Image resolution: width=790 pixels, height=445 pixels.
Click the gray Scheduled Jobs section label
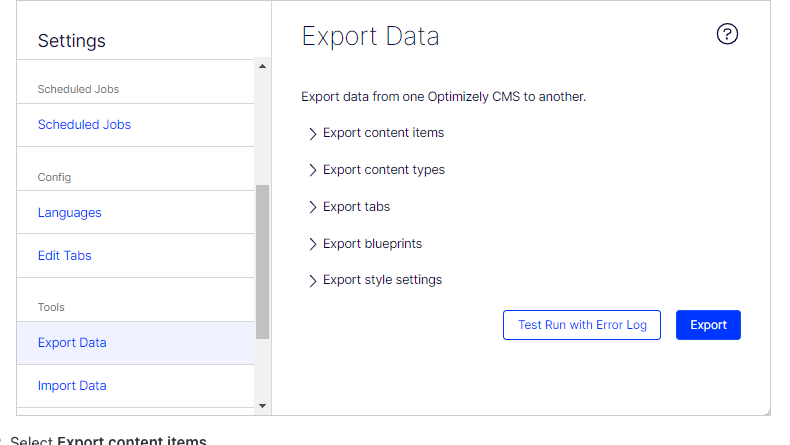[x=78, y=89]
